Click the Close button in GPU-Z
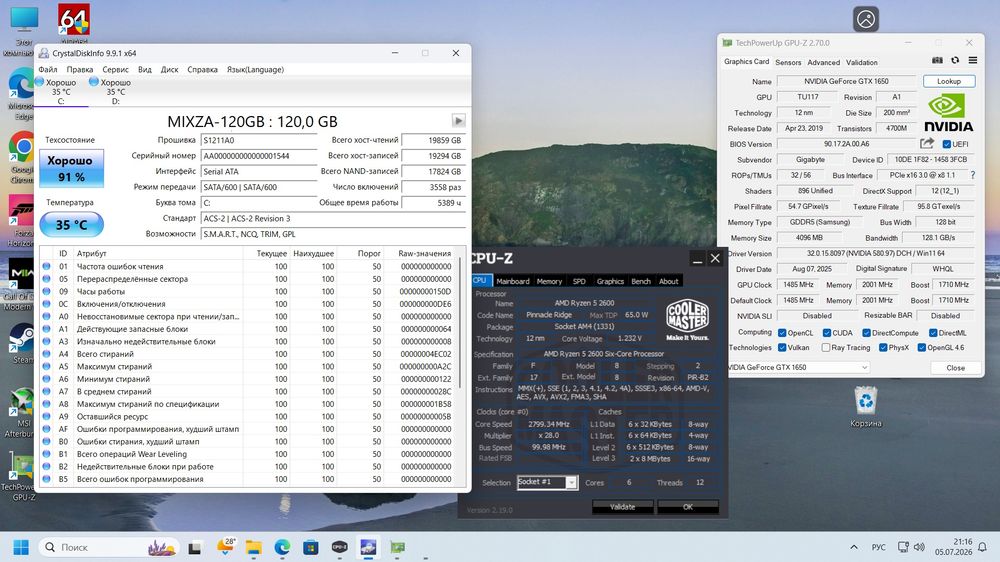 [x=955, y=367]
